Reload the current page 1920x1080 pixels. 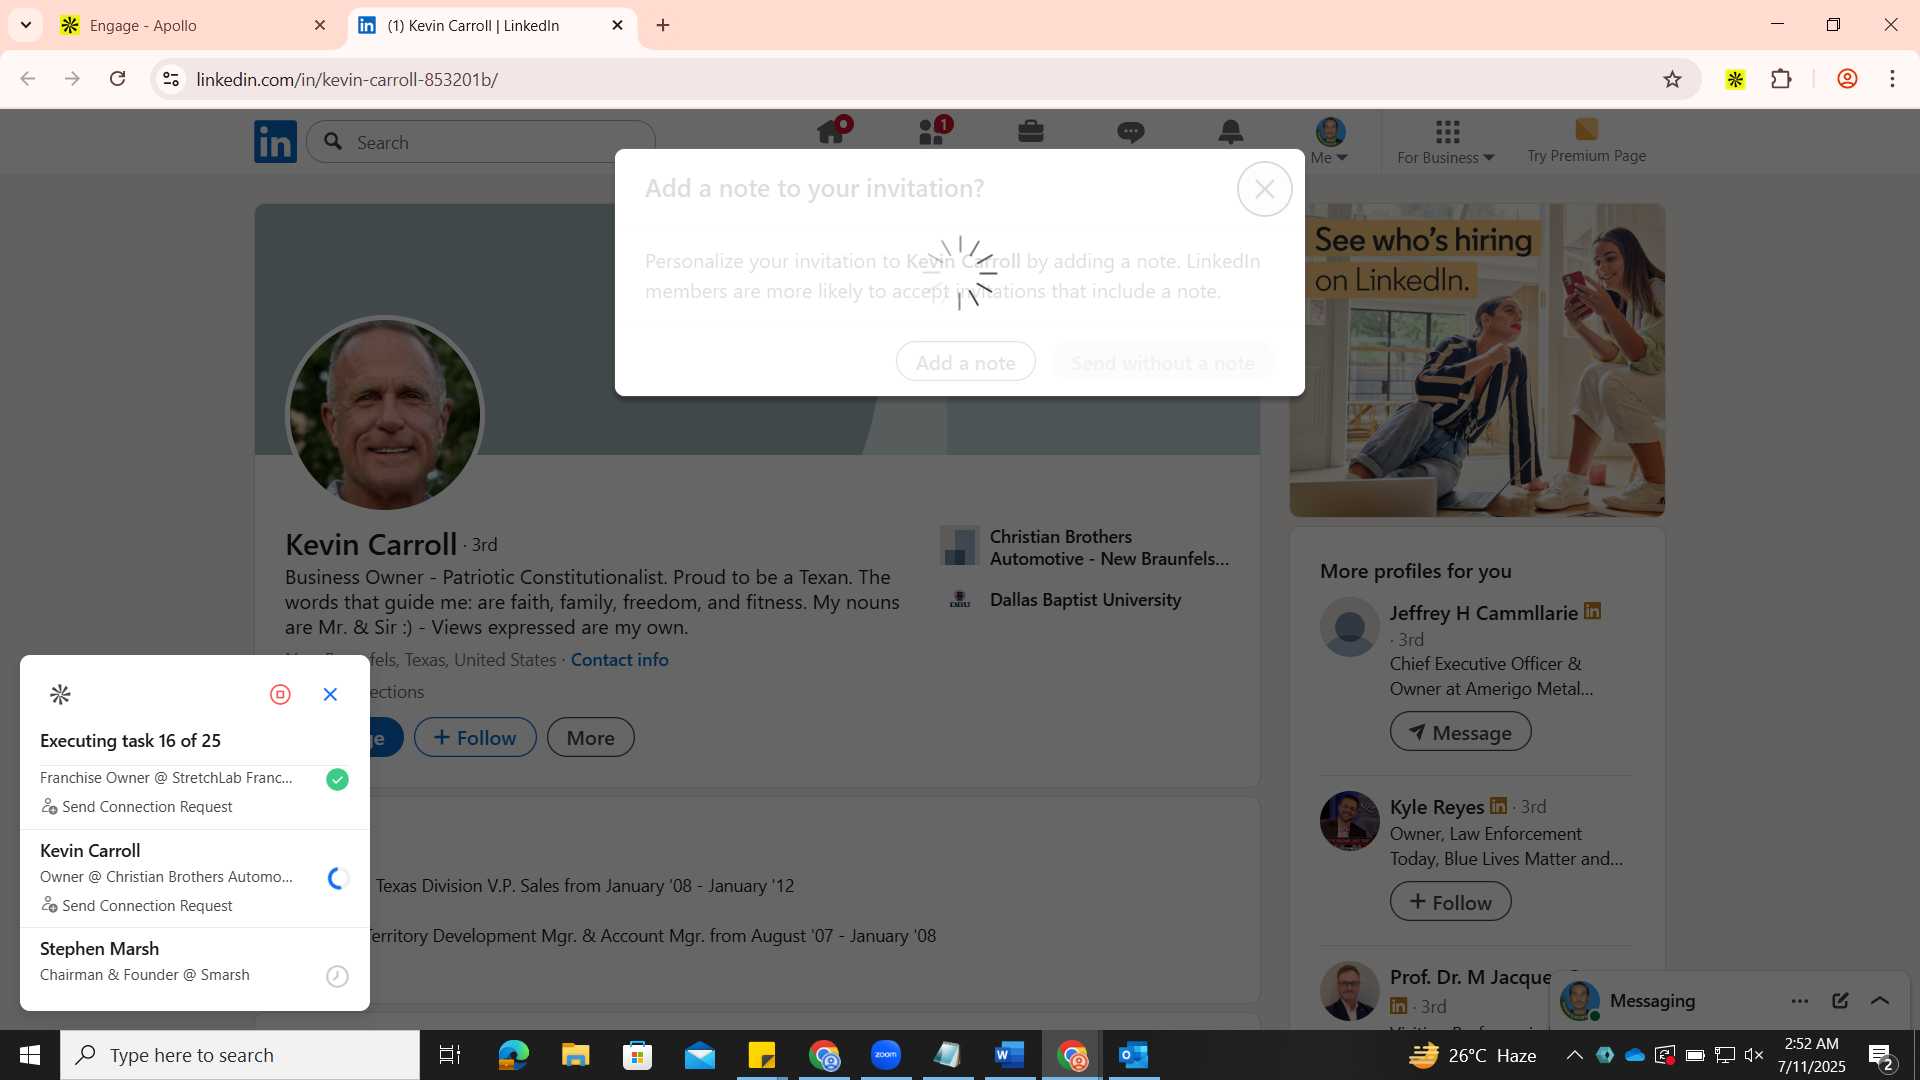117,79
